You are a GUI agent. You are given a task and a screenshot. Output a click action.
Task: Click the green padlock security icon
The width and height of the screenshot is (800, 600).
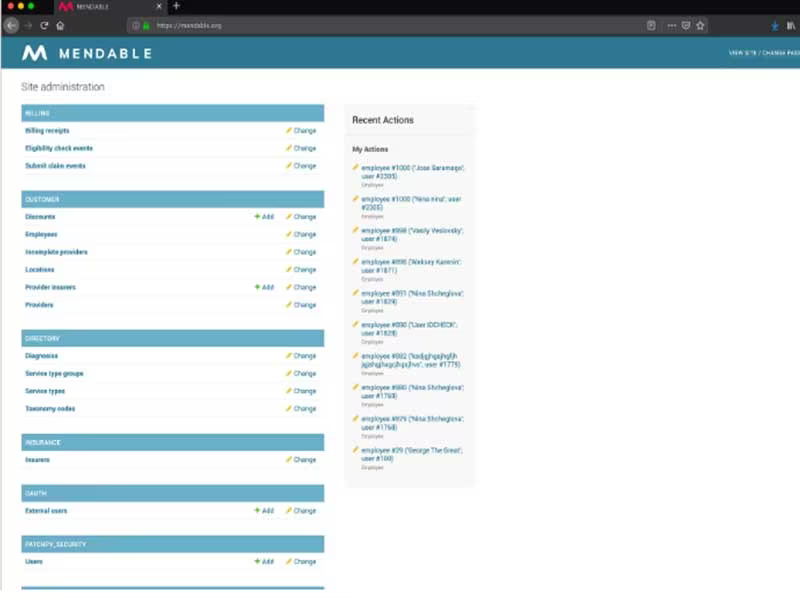tap(146, 26)
